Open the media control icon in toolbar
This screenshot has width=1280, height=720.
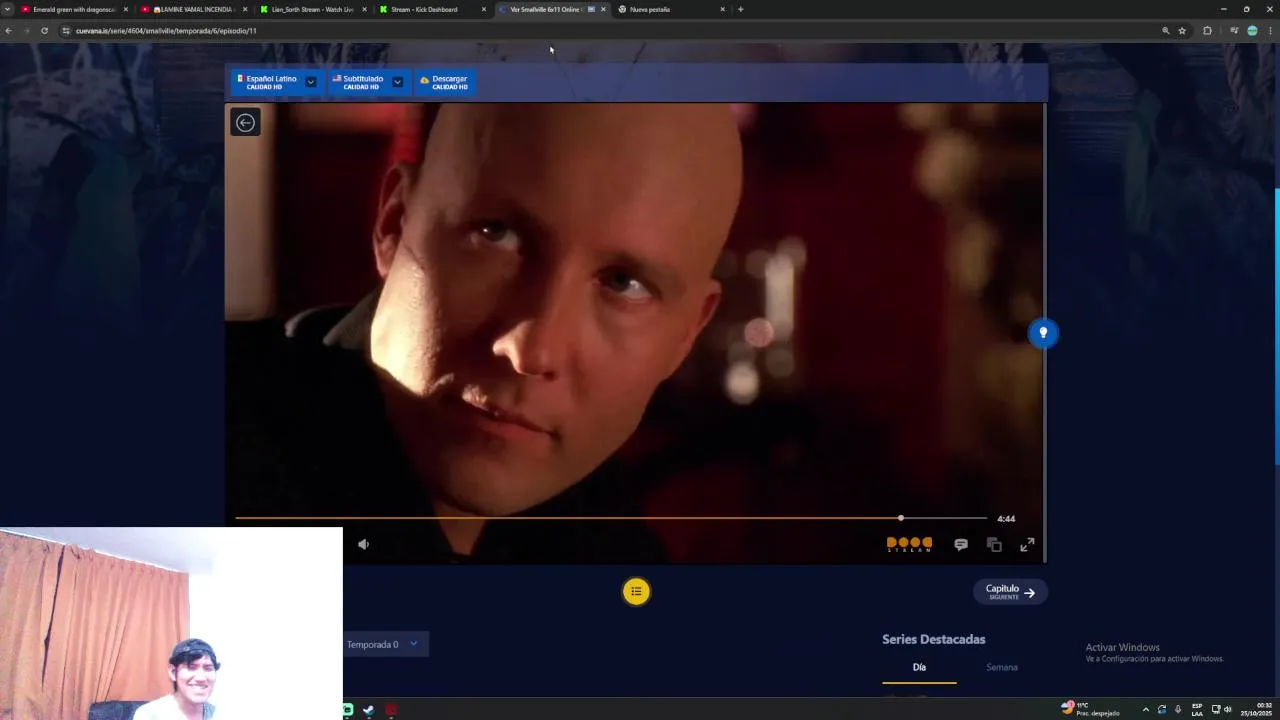(x=1234, y=31)
